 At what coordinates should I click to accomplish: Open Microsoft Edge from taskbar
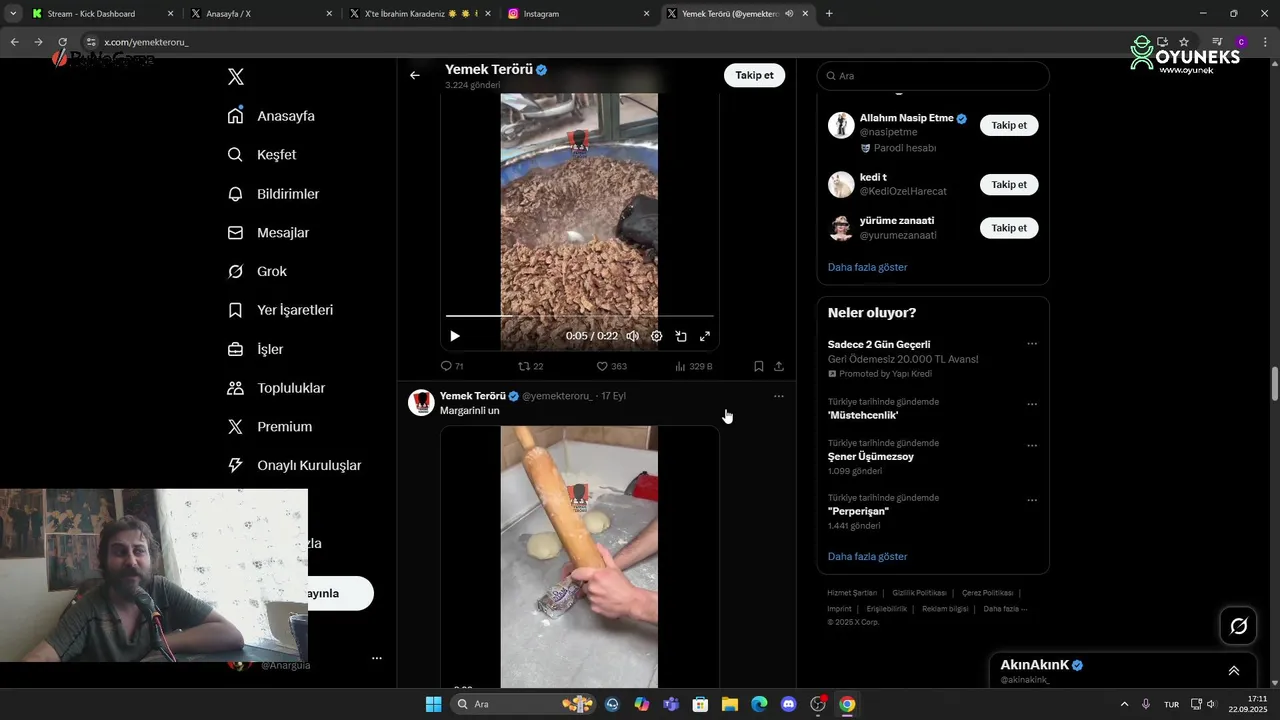point(759,704)
